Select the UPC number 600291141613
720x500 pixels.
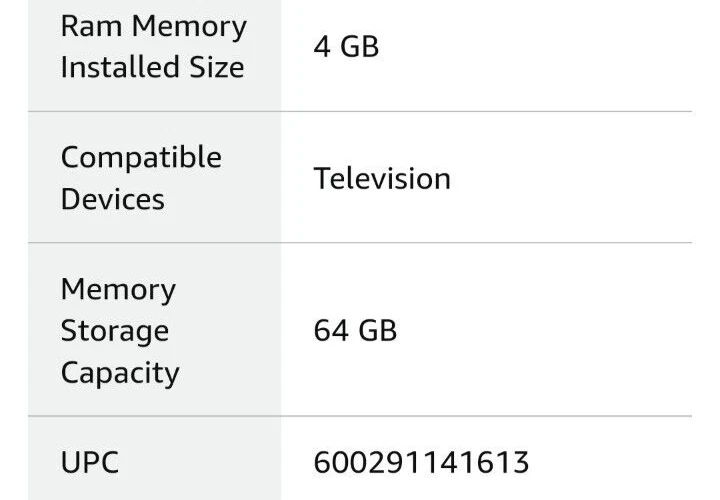[x=421, y=463]
